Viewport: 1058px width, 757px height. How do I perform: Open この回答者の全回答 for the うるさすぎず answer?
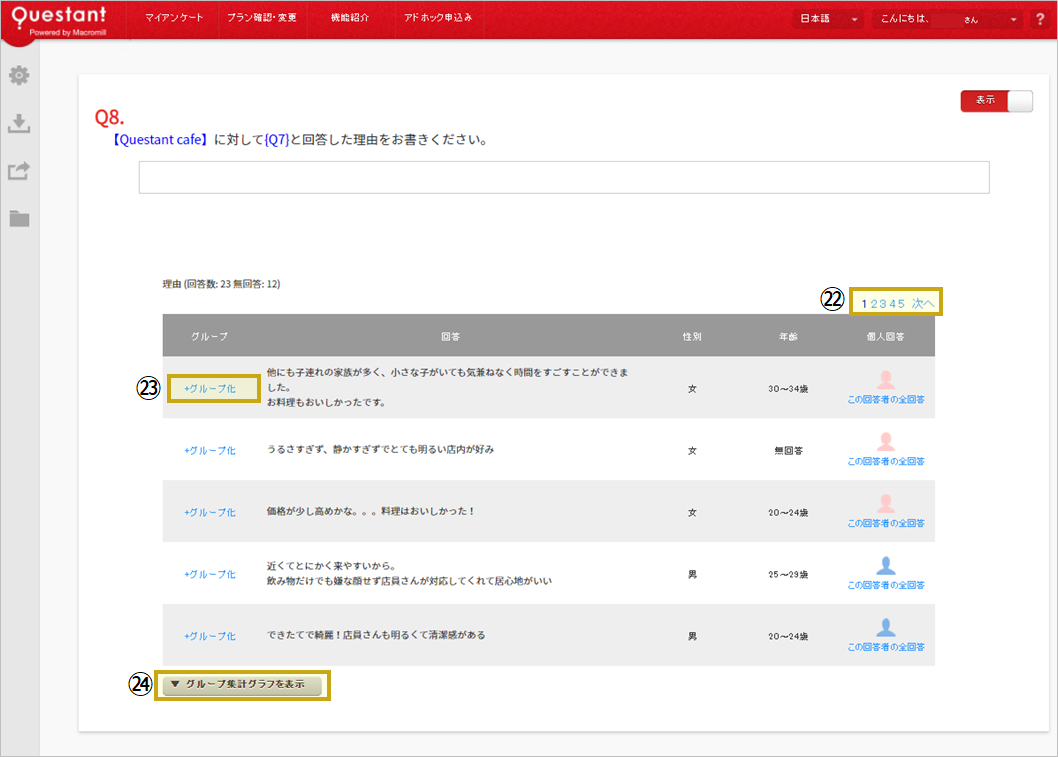886,461
